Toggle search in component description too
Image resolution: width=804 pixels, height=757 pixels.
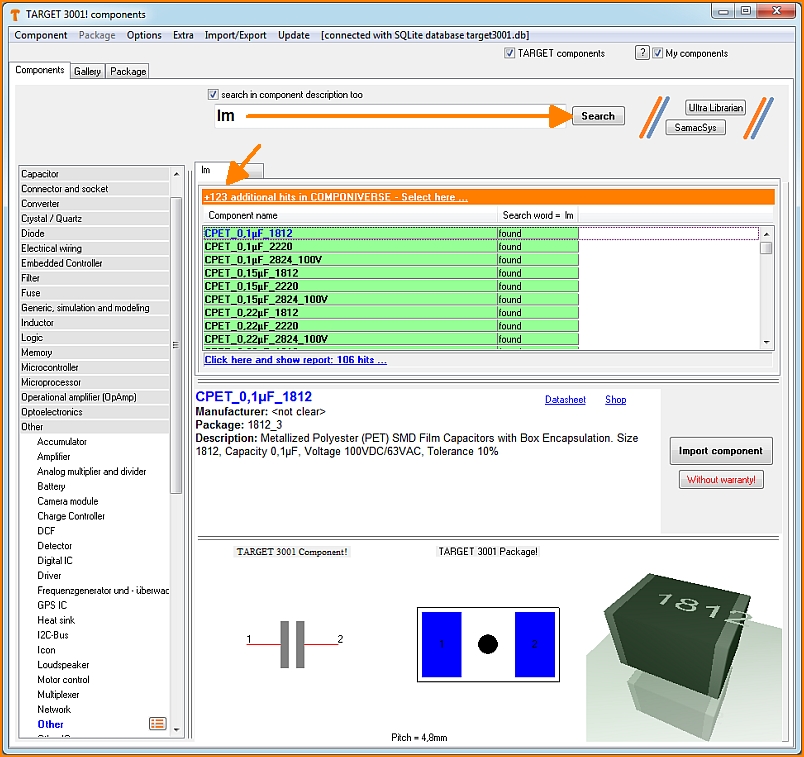tap(213, 95)
